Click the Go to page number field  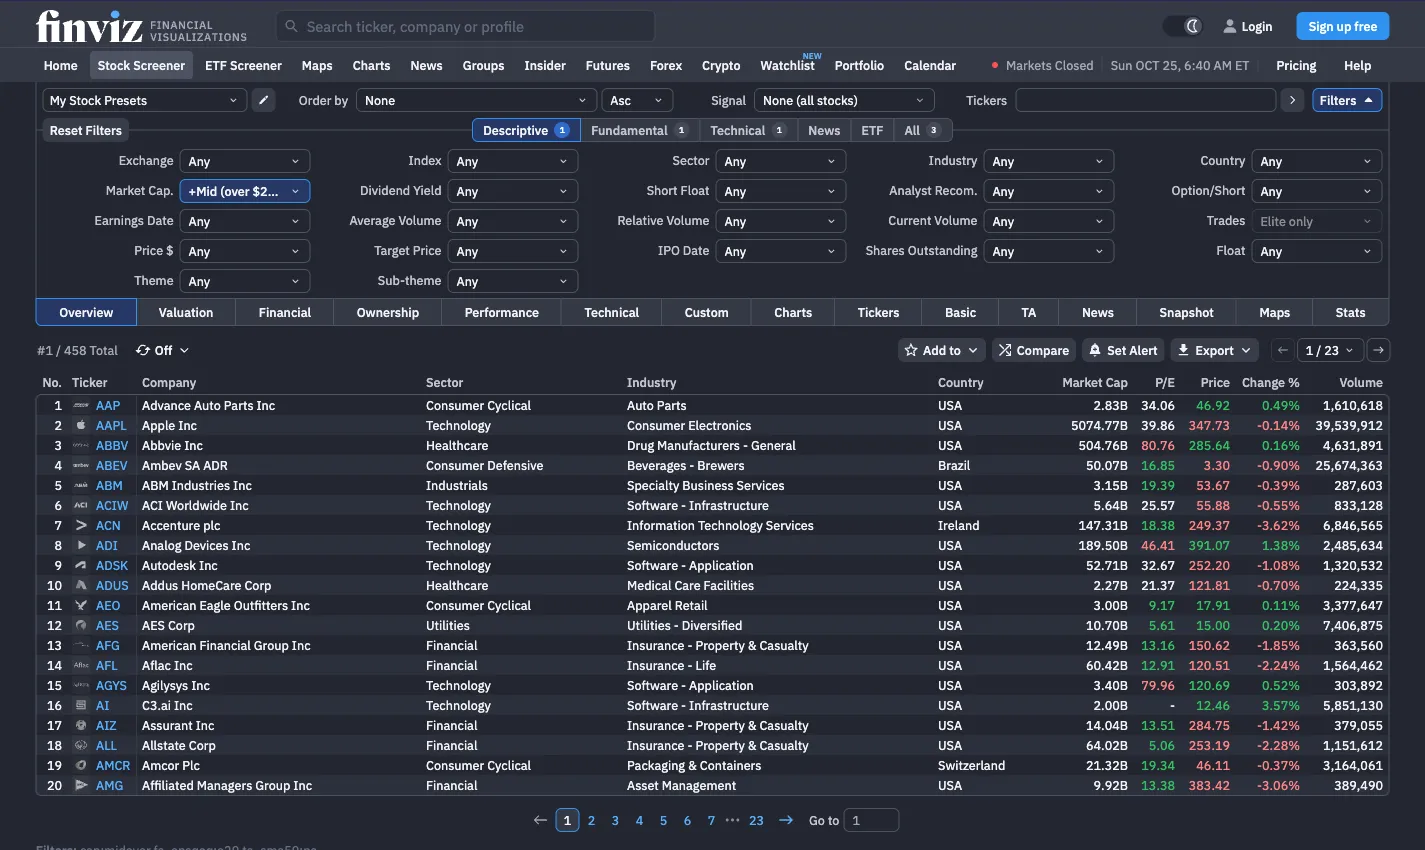click(871, 820)
